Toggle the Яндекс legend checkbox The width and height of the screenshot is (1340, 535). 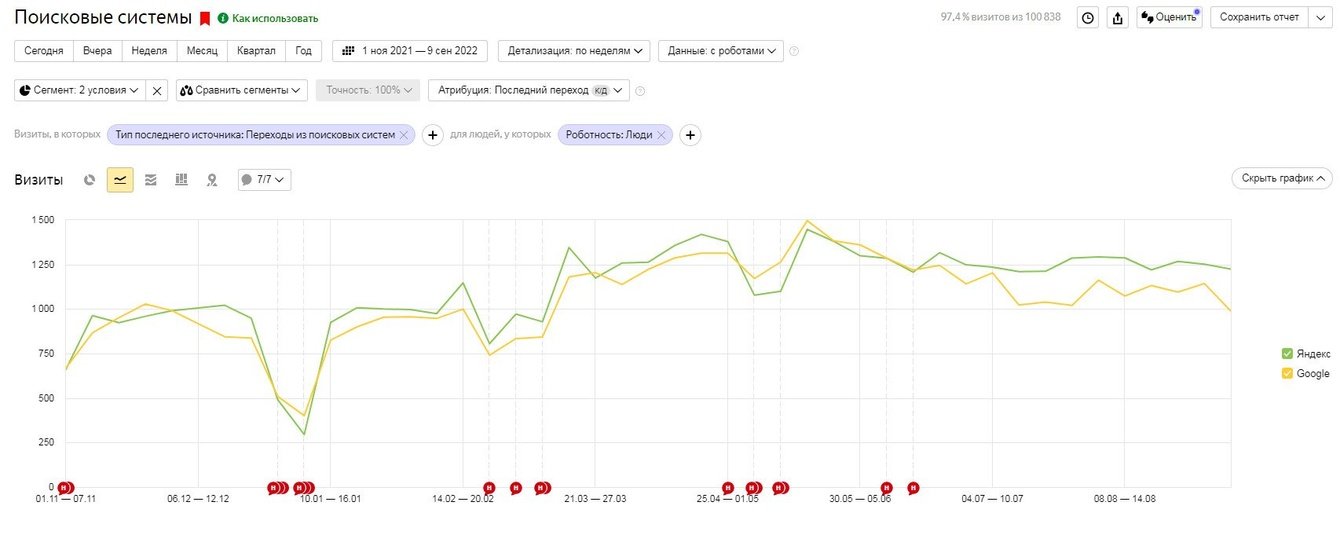click(x=1287, y=354)
